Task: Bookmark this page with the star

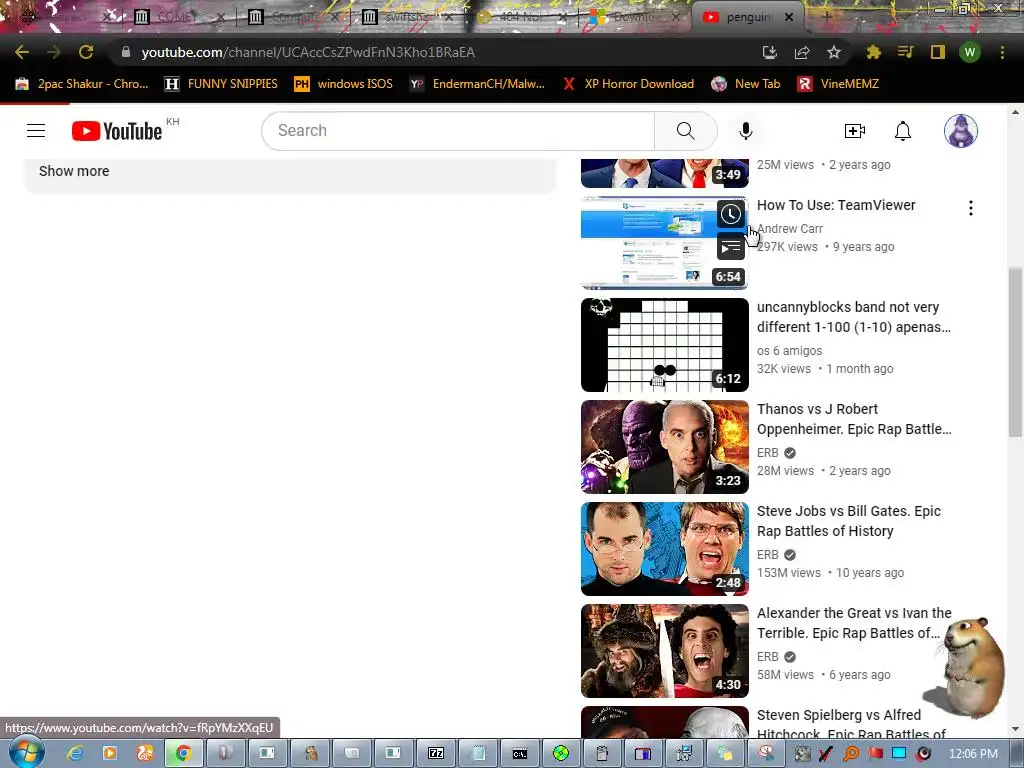Action: pos(833,52)
